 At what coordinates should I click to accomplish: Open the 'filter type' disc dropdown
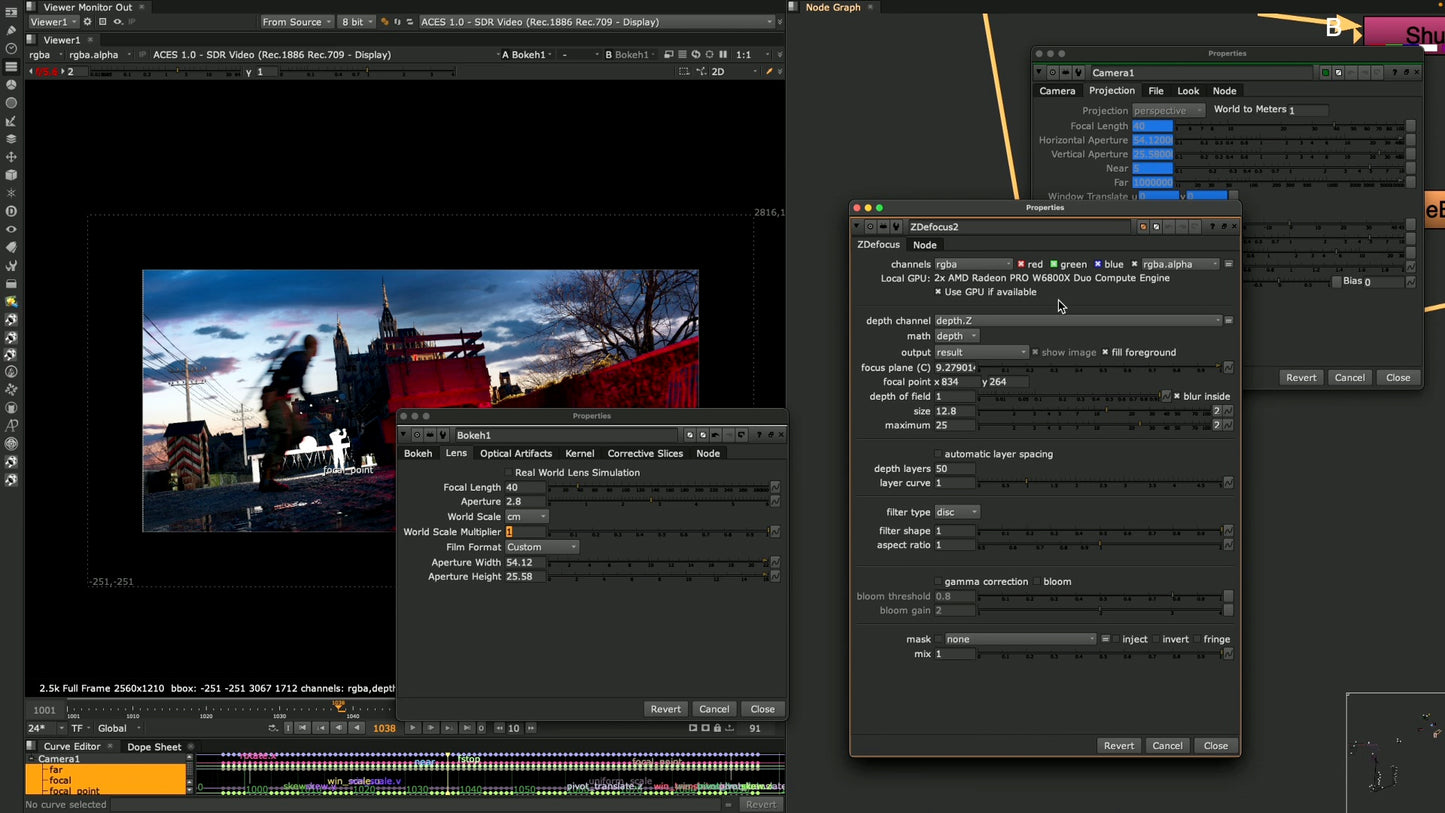[957, 512]
